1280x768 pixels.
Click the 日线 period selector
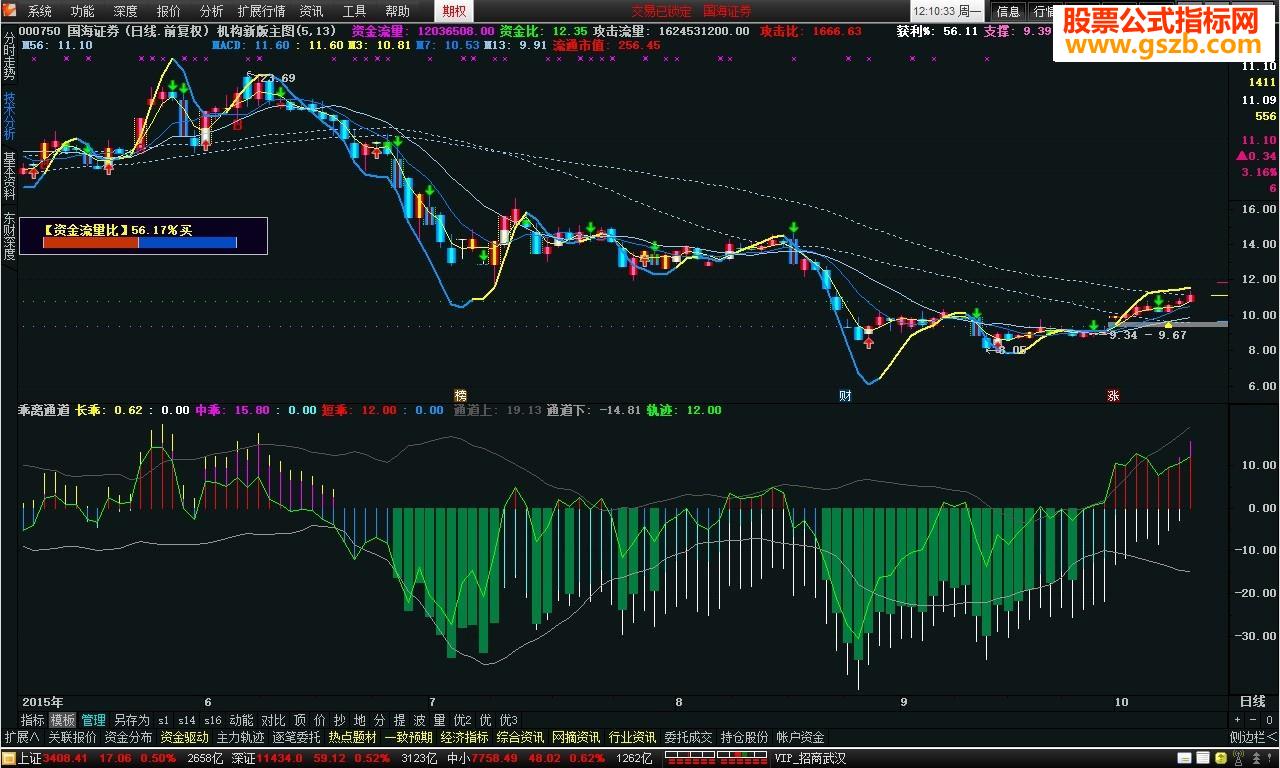coord(1253,702)
